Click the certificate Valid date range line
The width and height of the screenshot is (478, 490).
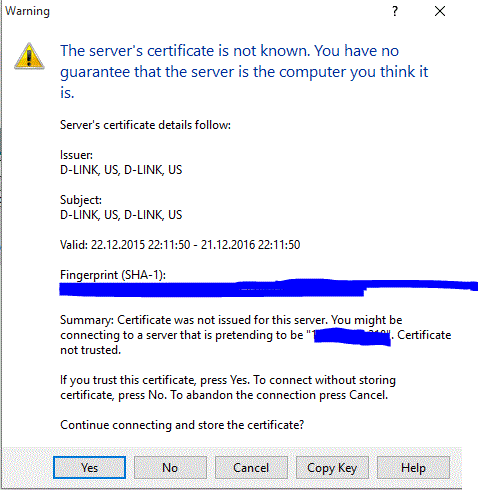pos(180,245)
